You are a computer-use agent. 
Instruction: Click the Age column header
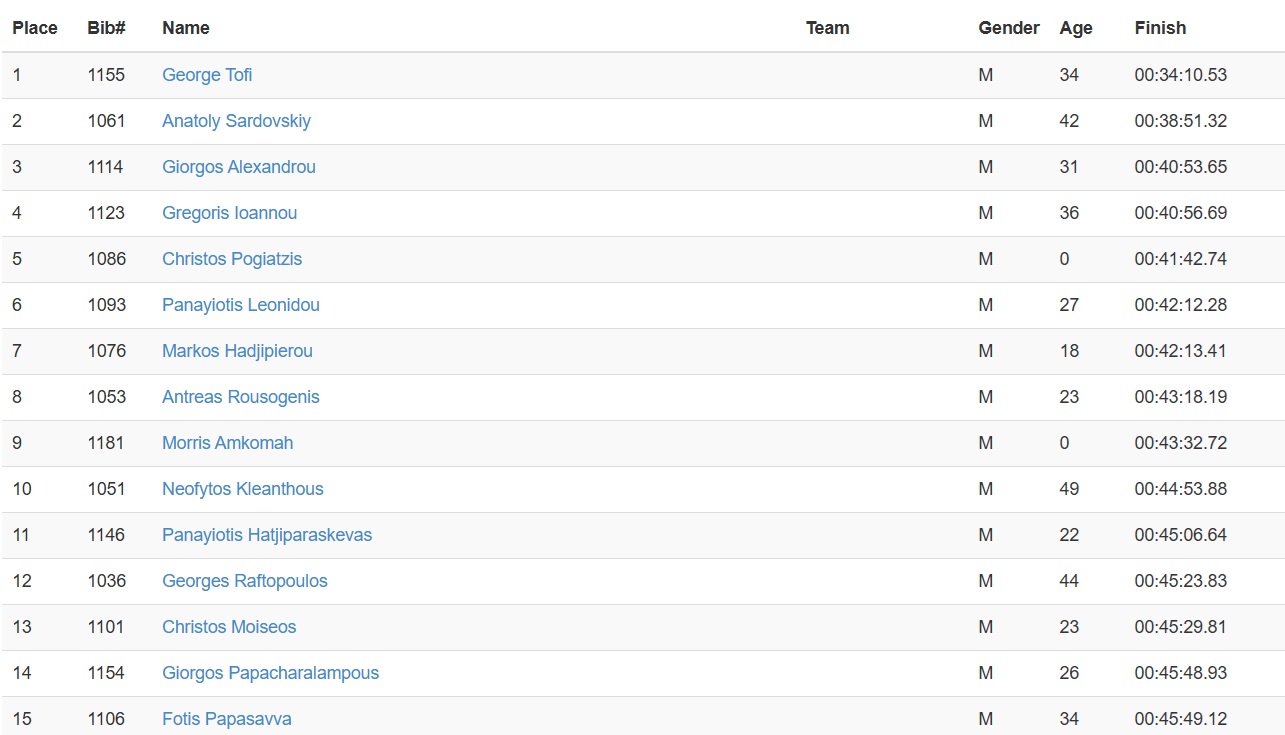(x=1076, y=28)
